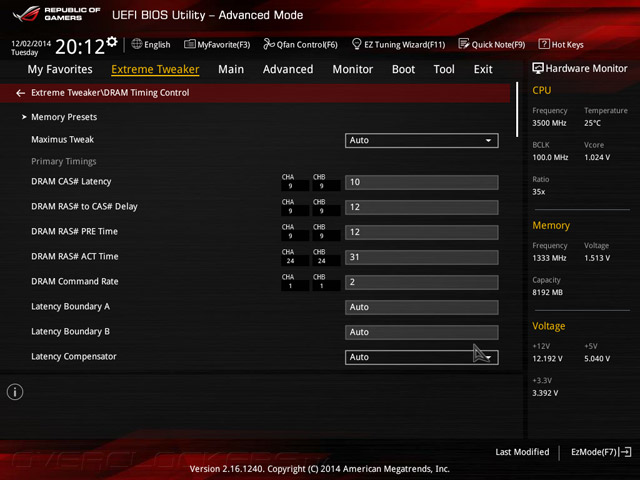Open MyFavorite(F3) from the top bar
Screen dimensions: 640x480
217,44
